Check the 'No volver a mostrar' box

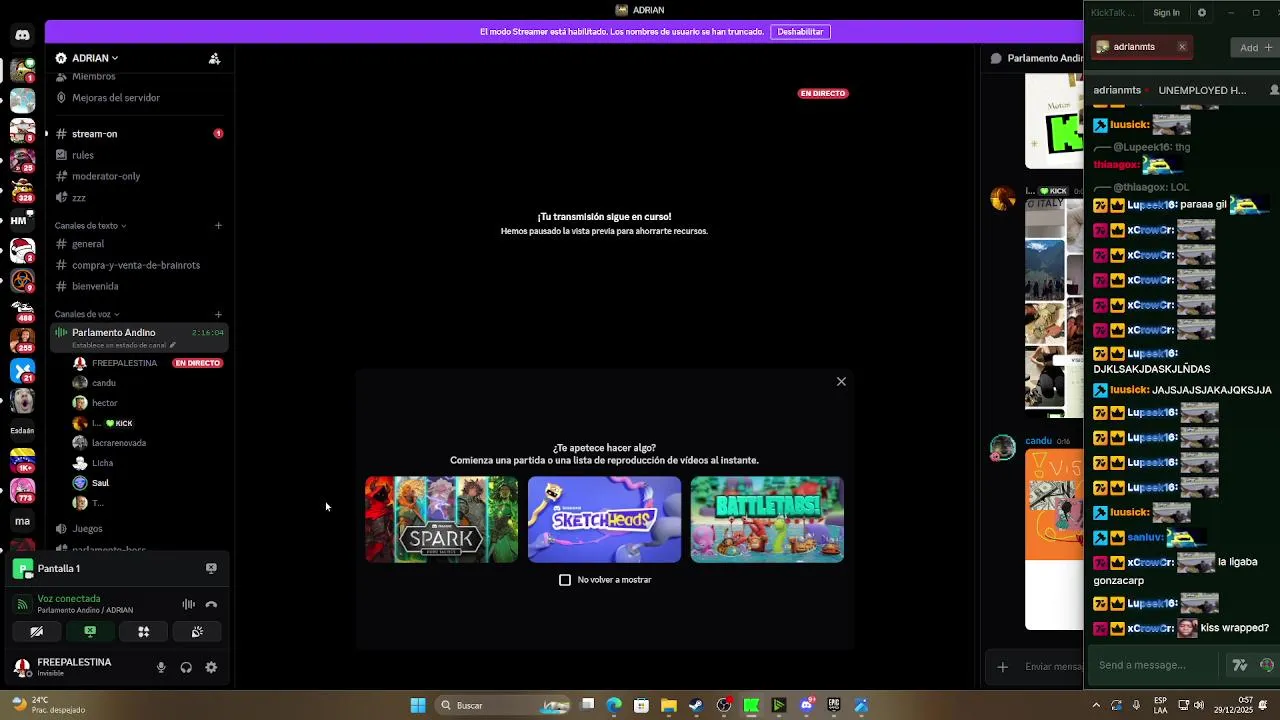(565, 580)
